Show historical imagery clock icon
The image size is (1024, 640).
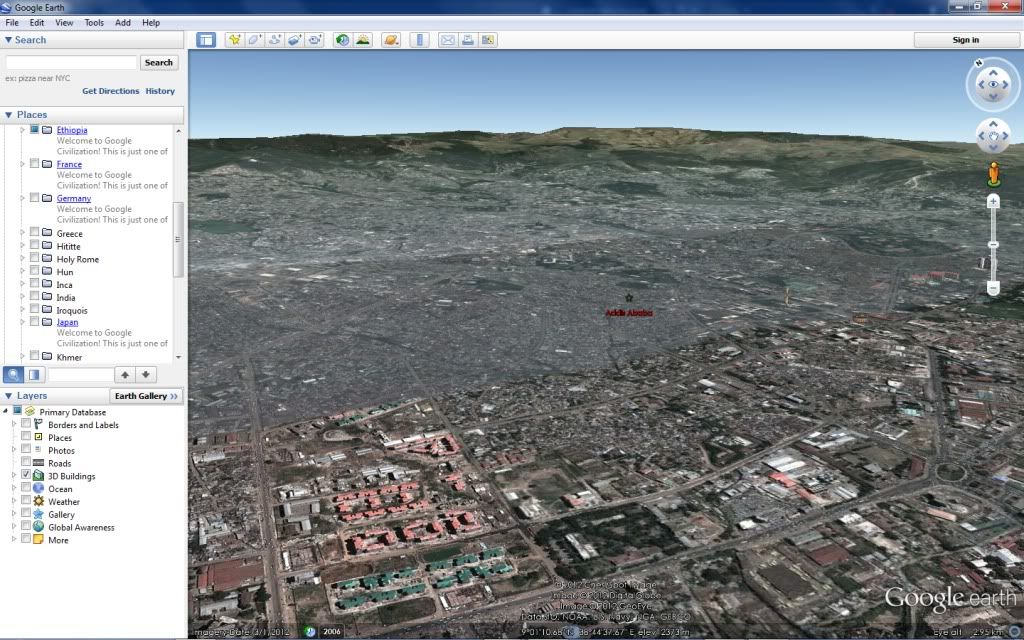(x=342, y=40)
